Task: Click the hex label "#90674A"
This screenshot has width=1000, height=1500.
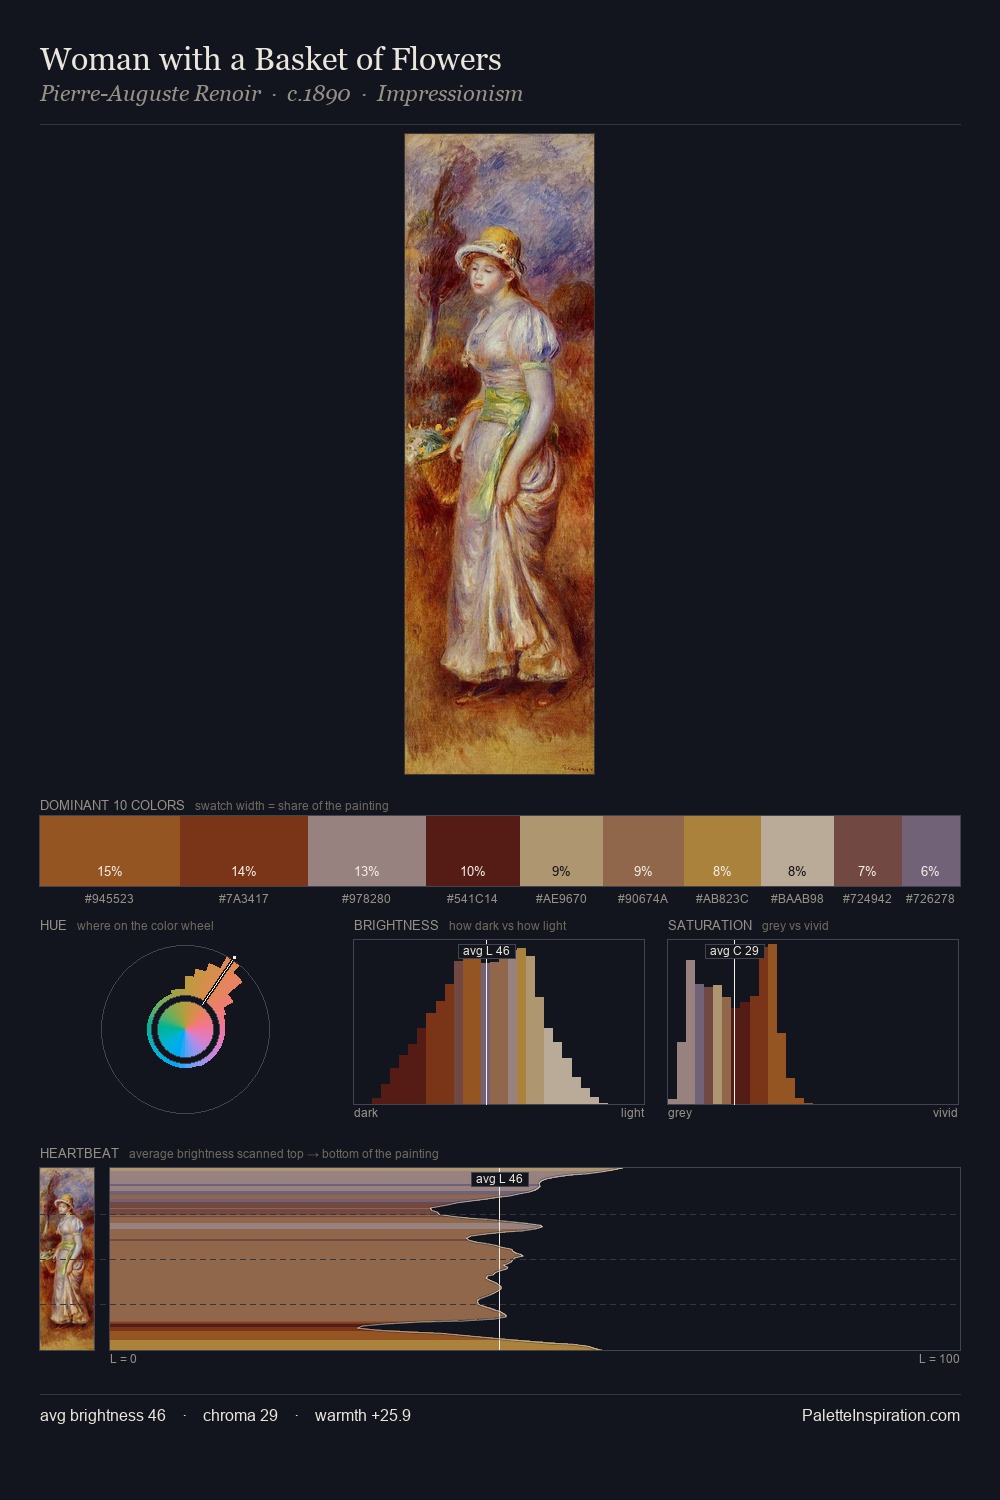Action: pyautogui.click(x=643, y=899)
